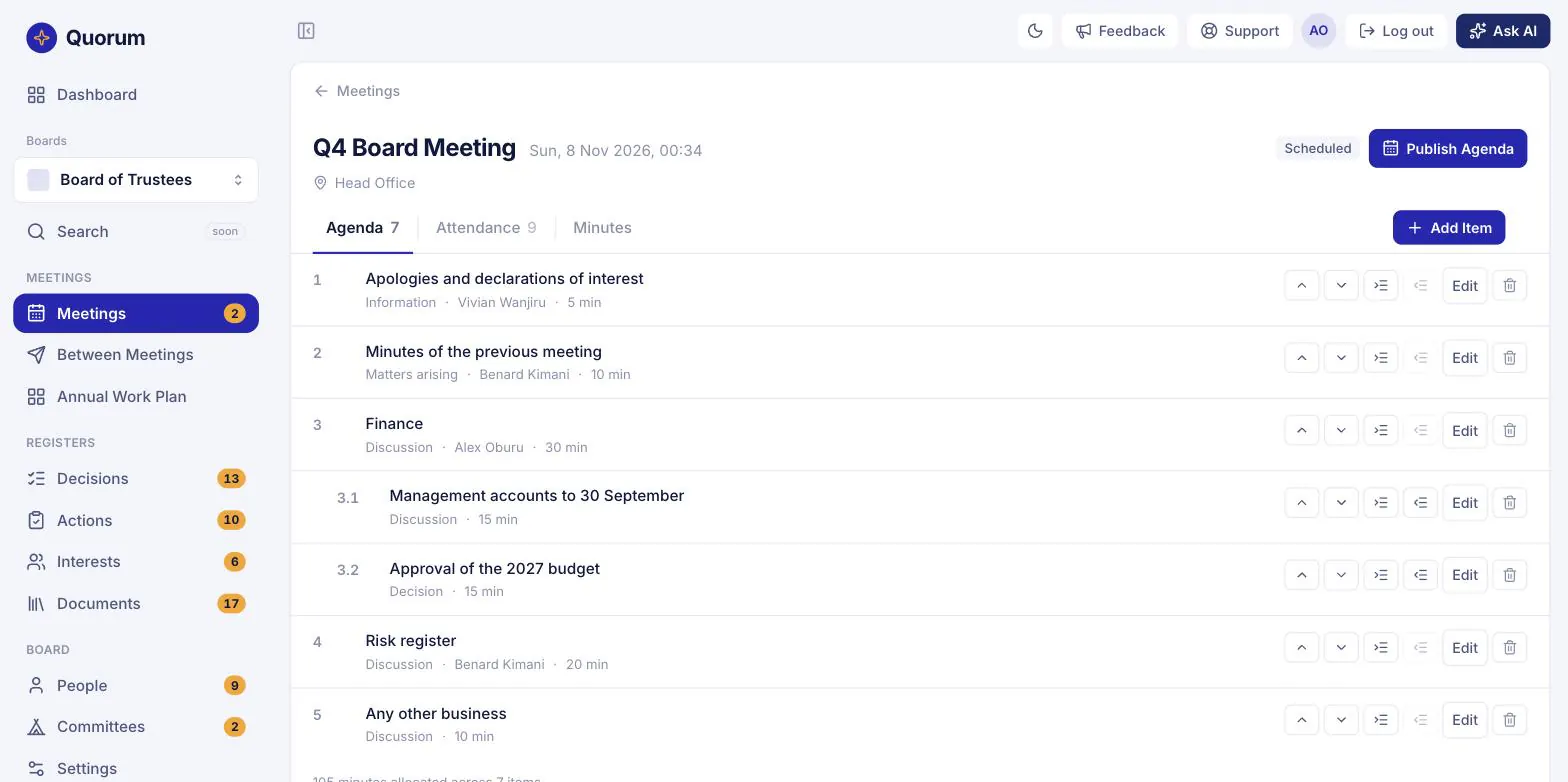This screenshot has height=782, width=1568.
Task: Edit the Risk register item
Action: tap(1465, 648)
